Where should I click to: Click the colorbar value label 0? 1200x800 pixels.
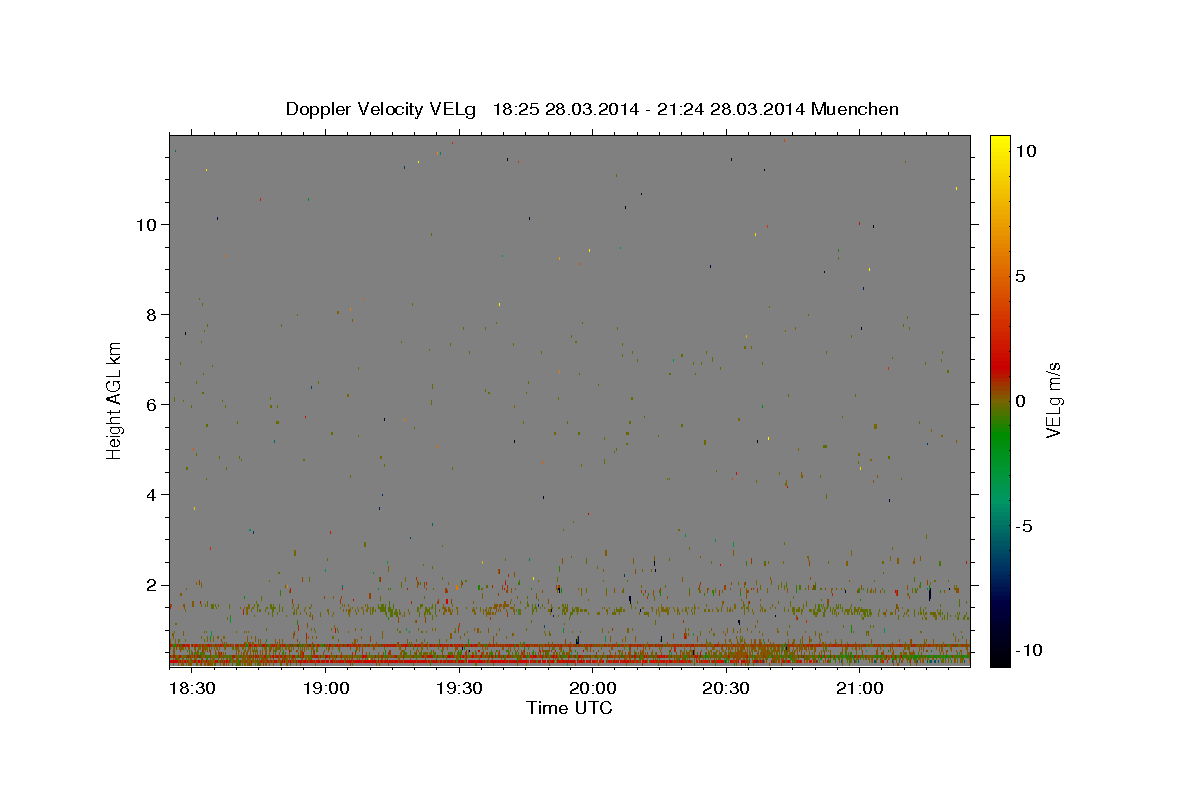click(x=1020, y=401)
